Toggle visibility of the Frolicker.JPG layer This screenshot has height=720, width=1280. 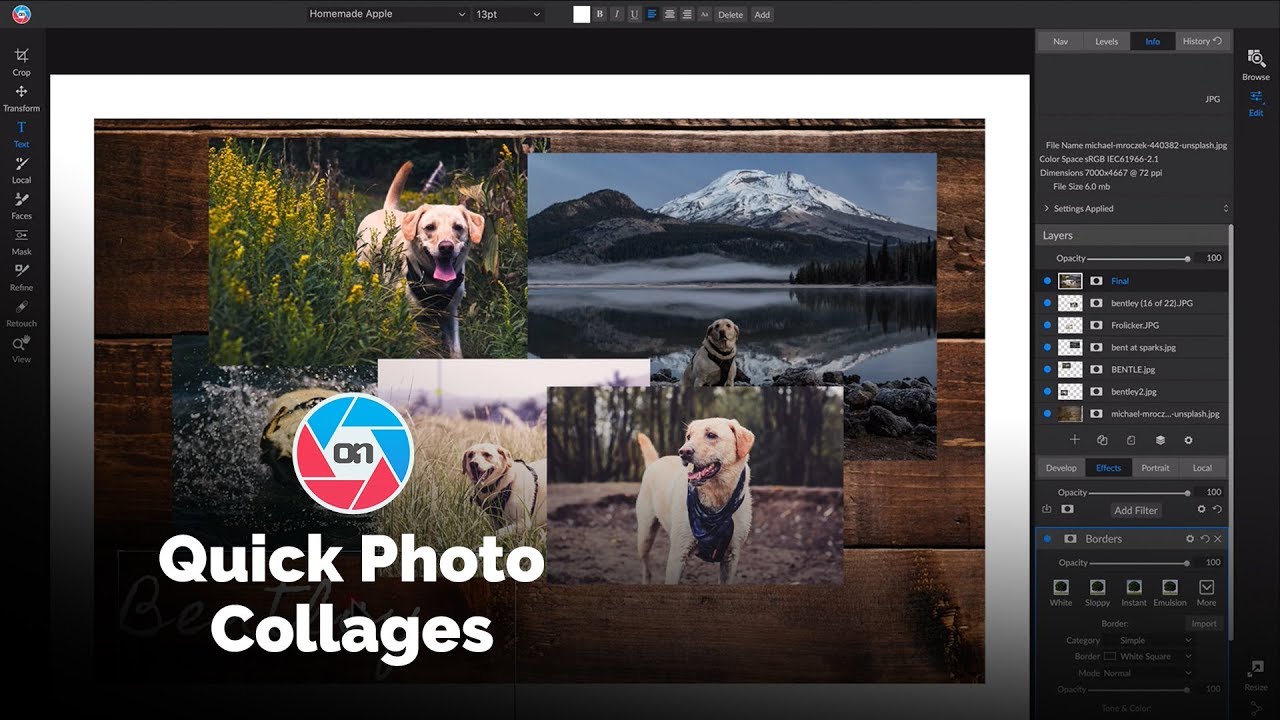pos(1047,325)
